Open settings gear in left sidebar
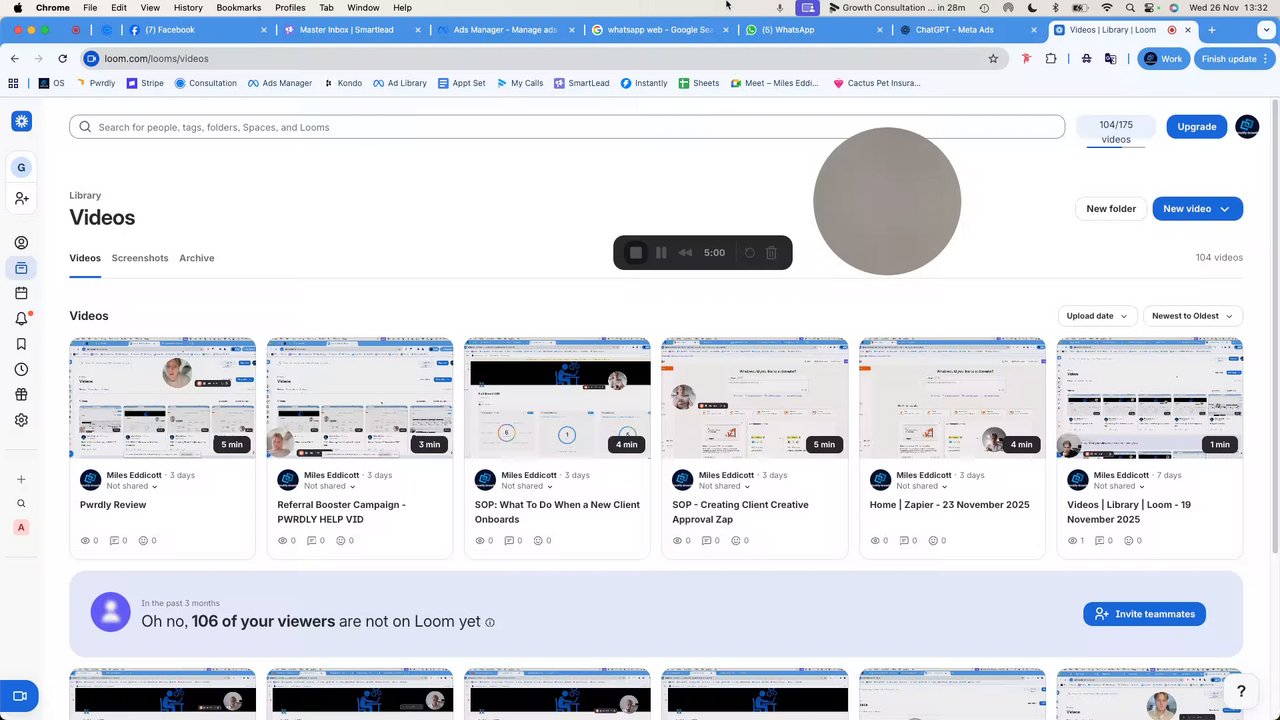This screenshot has height=720, width=1280. 21,420
